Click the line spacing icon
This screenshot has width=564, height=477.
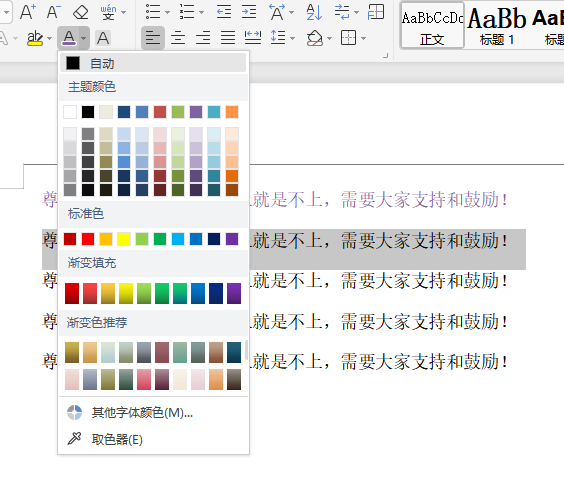pyautogui.click(x=278, y=37)
